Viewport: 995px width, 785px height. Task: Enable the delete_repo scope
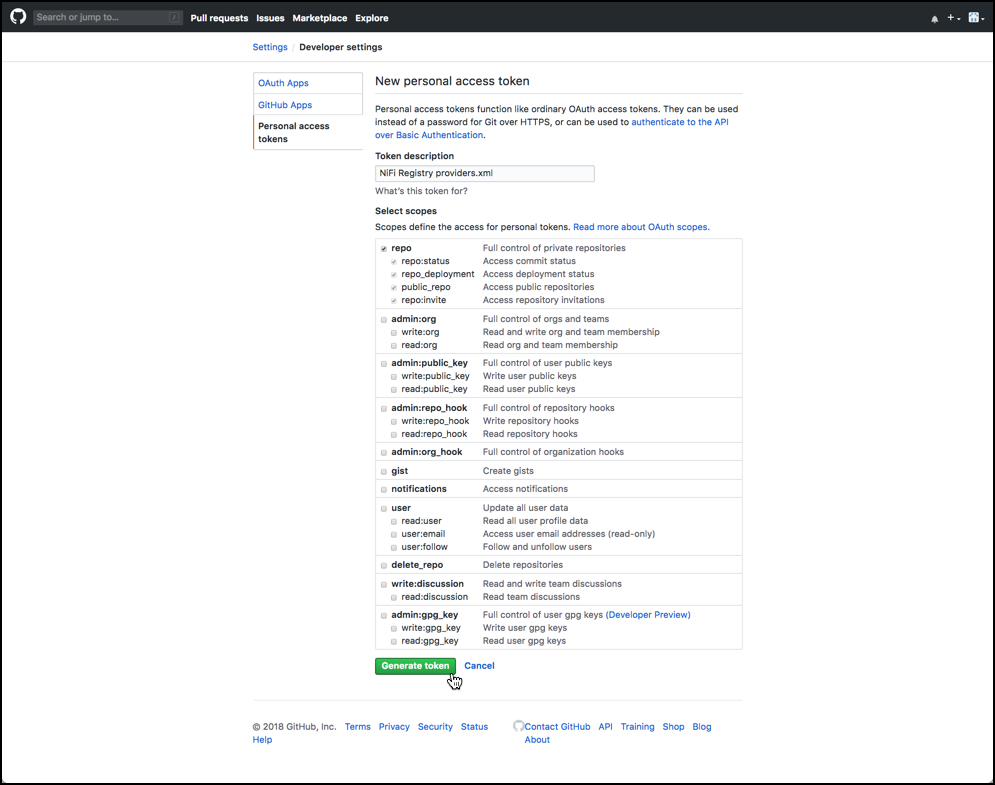(383, 564)
